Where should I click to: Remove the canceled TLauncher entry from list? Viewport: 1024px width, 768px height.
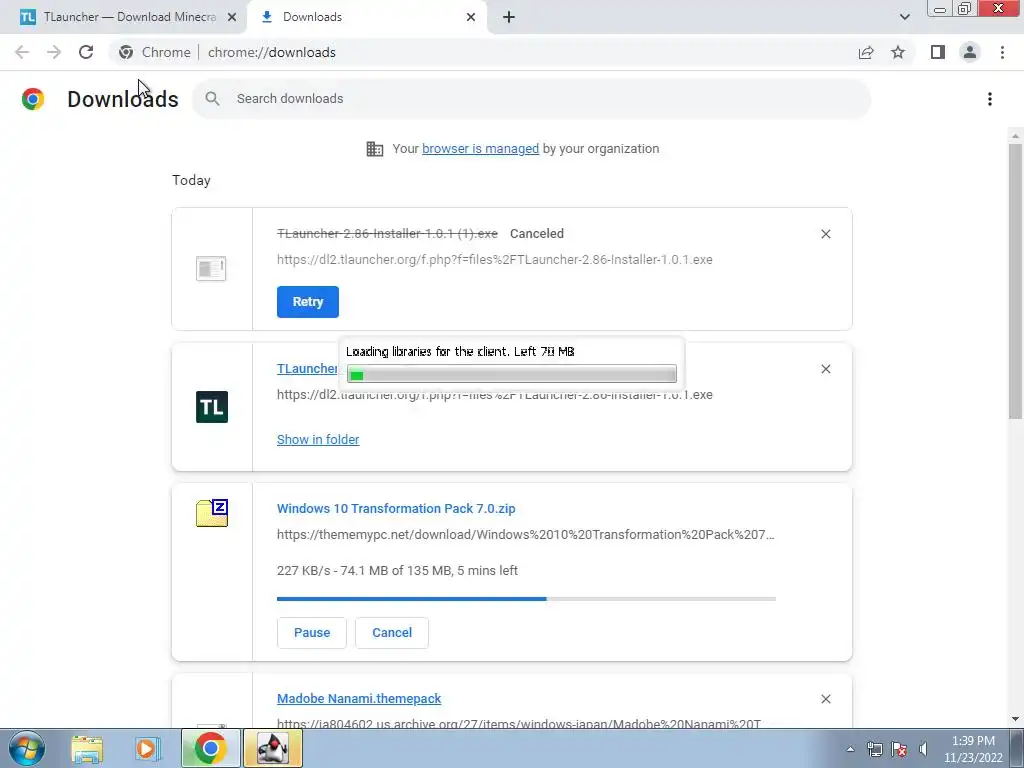pos(825,234)
